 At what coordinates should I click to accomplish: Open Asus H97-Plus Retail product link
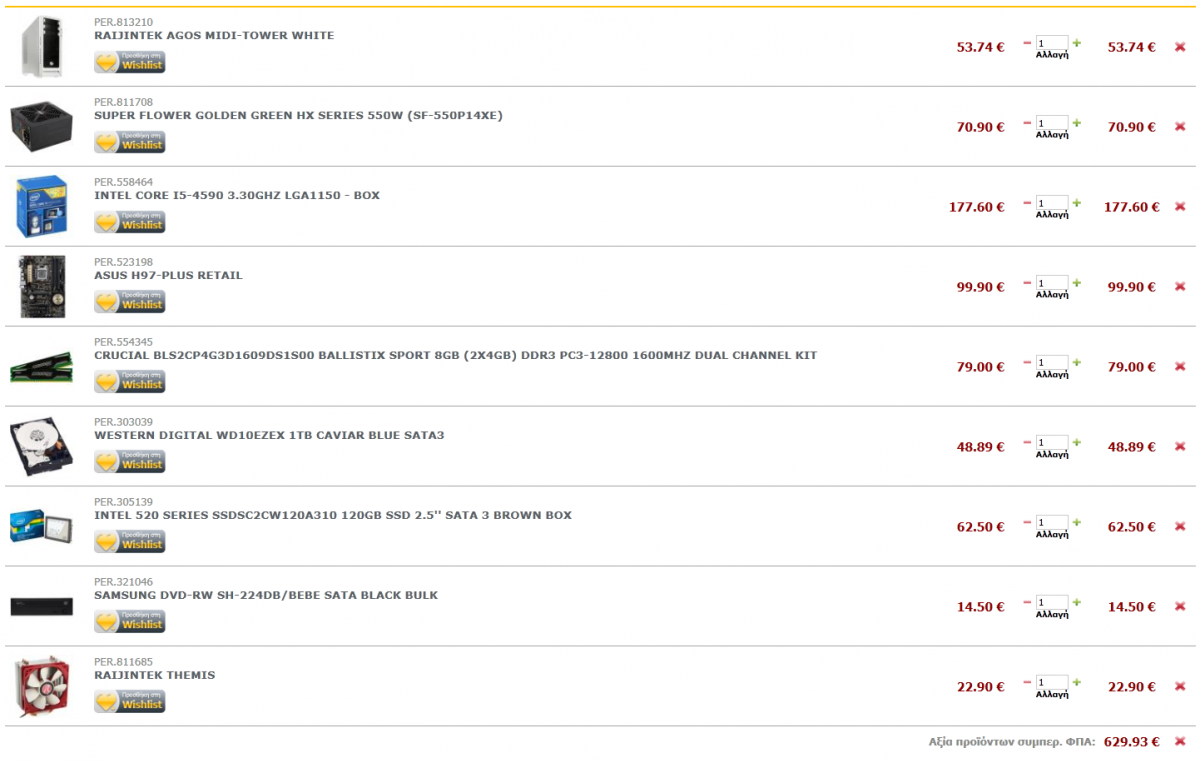coord(168,276)
